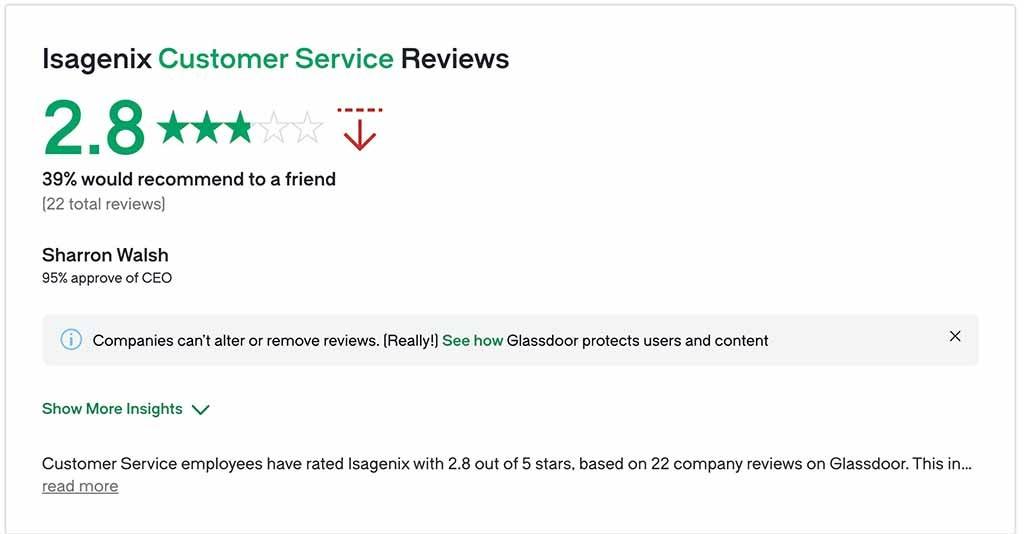
Task: Click the chevron next to Show More Insights
Action: pyautogui.click(x=200, y=410)
